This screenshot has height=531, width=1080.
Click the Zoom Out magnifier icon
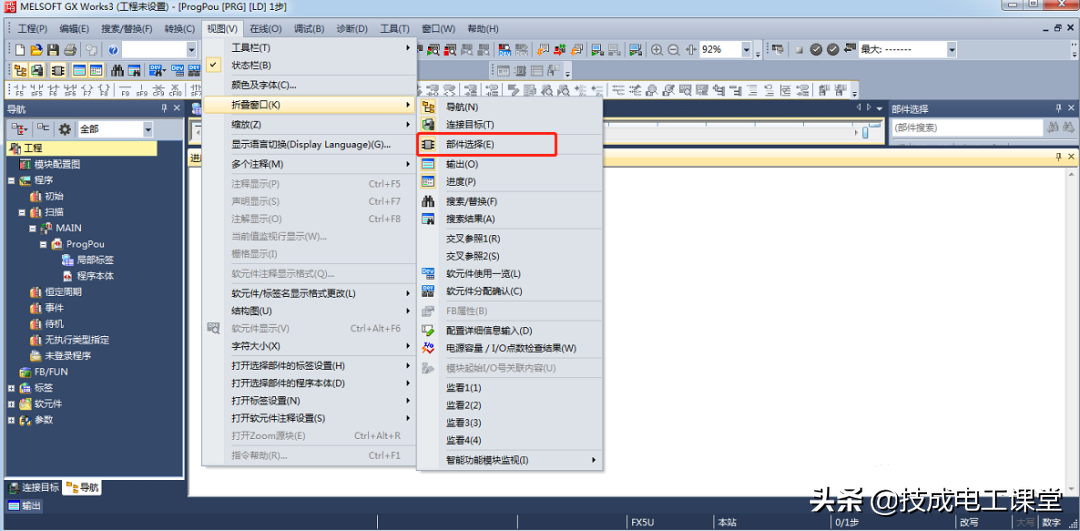coord(674,49)
